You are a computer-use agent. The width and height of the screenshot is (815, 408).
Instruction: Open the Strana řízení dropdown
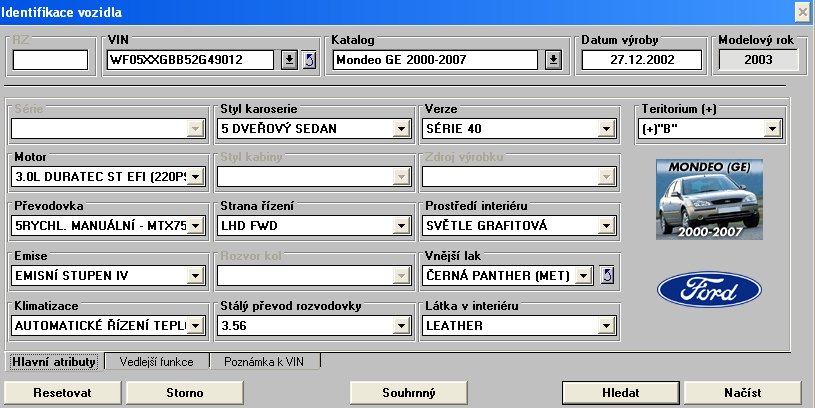pyautogui.click(x=401, y=226)
